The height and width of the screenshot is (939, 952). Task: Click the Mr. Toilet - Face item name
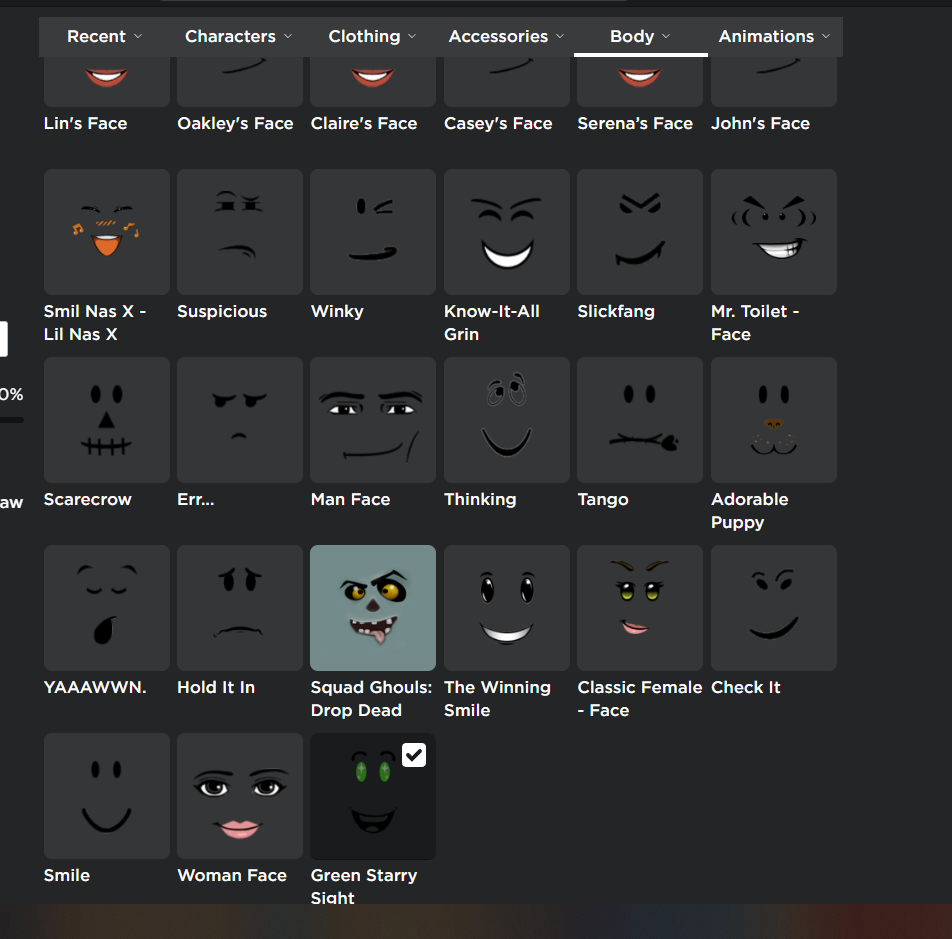(755, 323)
